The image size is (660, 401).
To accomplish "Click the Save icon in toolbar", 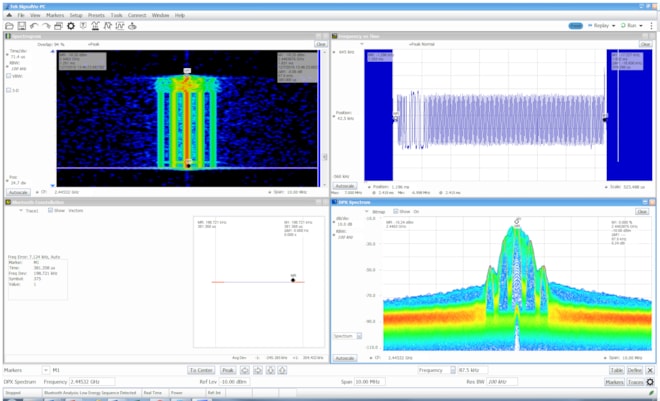I will tap(21, 25).
